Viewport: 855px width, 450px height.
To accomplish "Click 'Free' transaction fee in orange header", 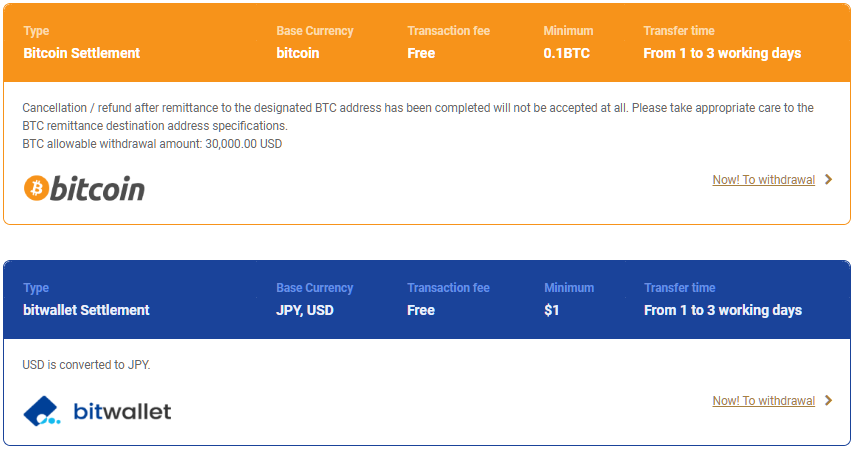I will 421,53.
